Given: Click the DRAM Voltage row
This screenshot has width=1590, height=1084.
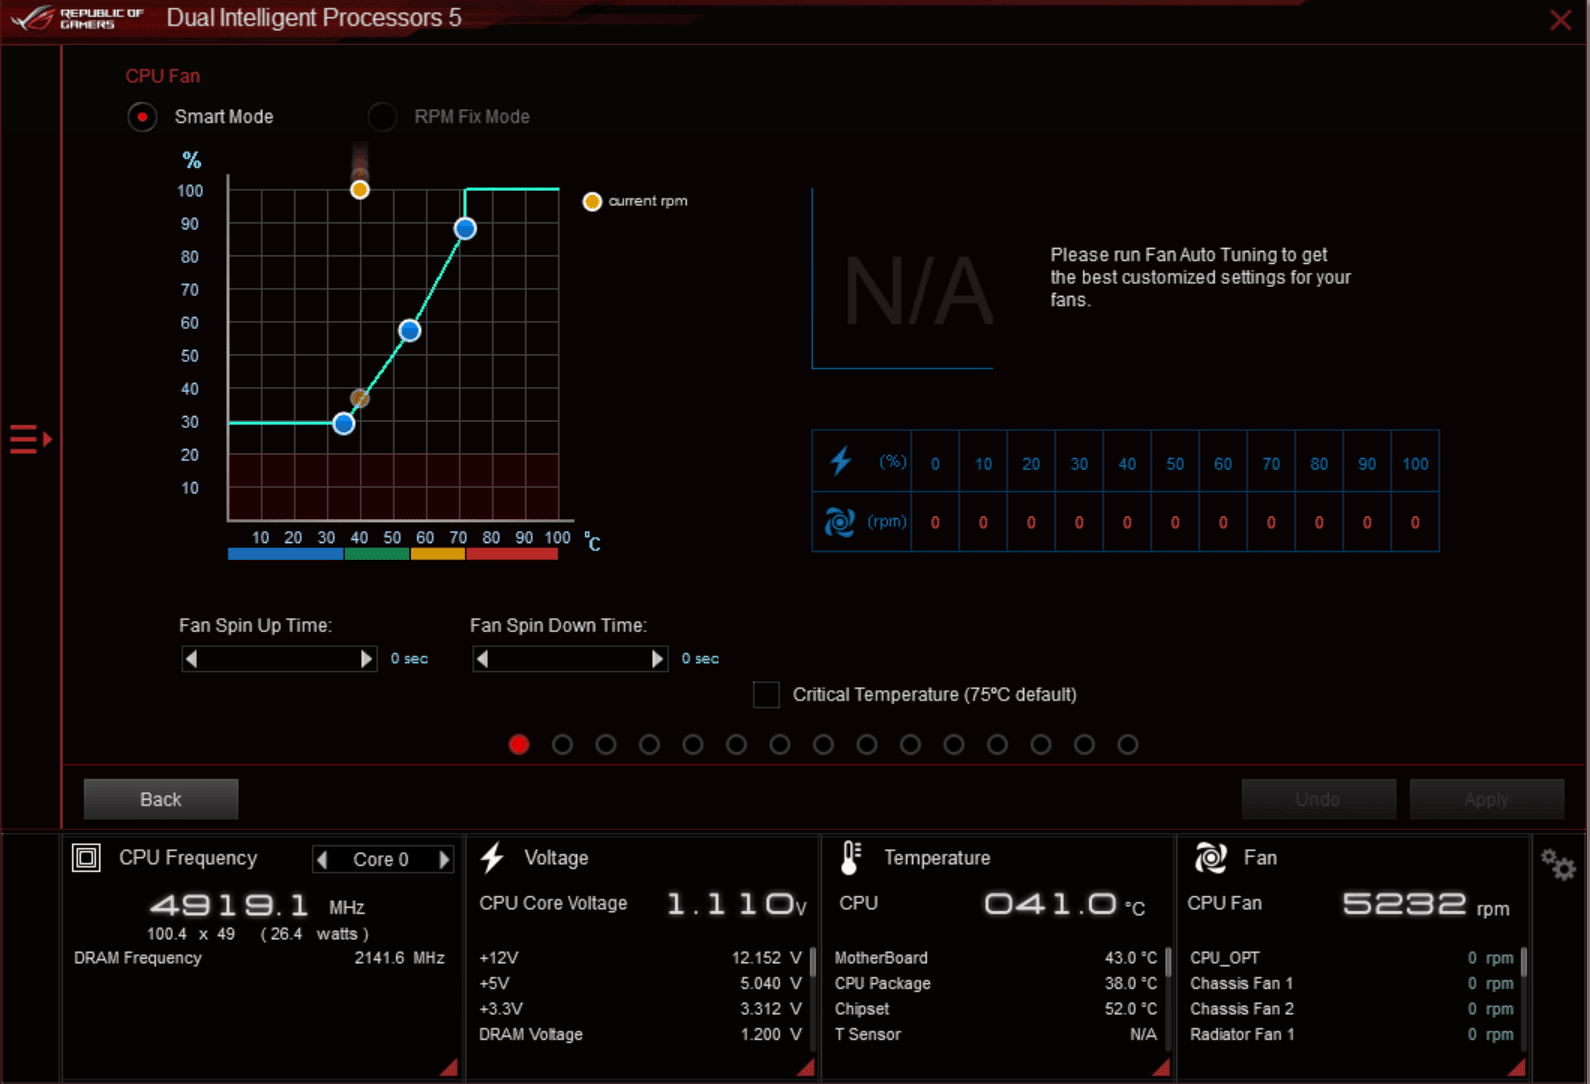Looking at the screenshot, I should click(x=640, y=1035).
